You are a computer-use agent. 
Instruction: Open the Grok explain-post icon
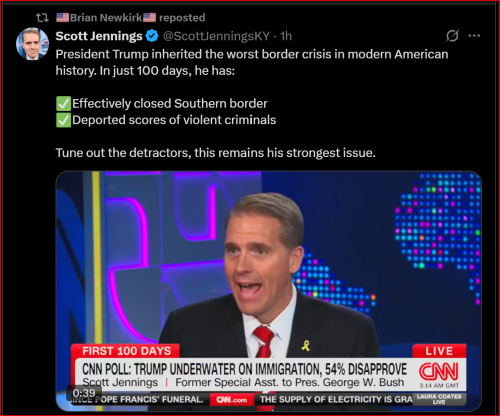(452, 36)
